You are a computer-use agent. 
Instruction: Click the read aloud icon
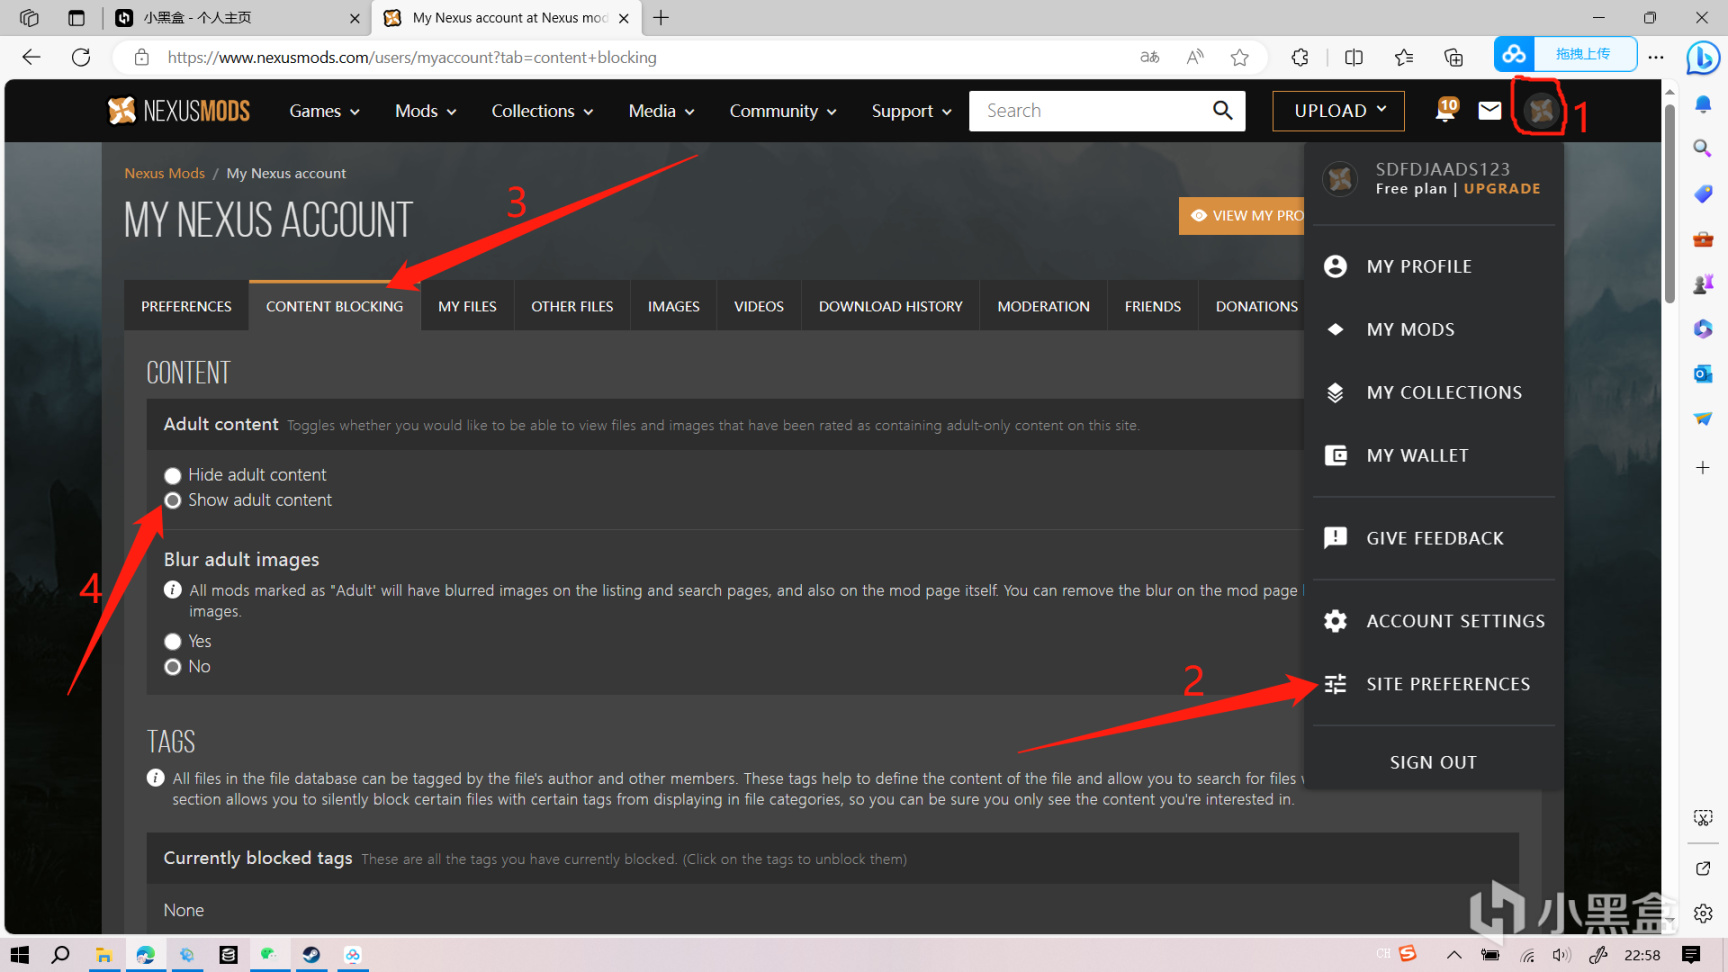[x=1195, y=57]
